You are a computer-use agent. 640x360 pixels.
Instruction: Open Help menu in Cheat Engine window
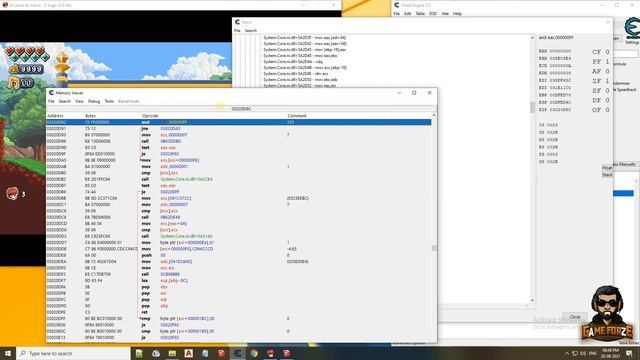(x=457, y=13)
